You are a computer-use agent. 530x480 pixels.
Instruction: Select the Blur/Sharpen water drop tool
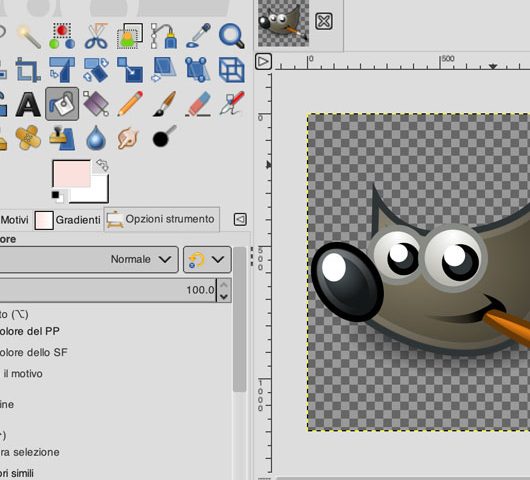point(96,138)
